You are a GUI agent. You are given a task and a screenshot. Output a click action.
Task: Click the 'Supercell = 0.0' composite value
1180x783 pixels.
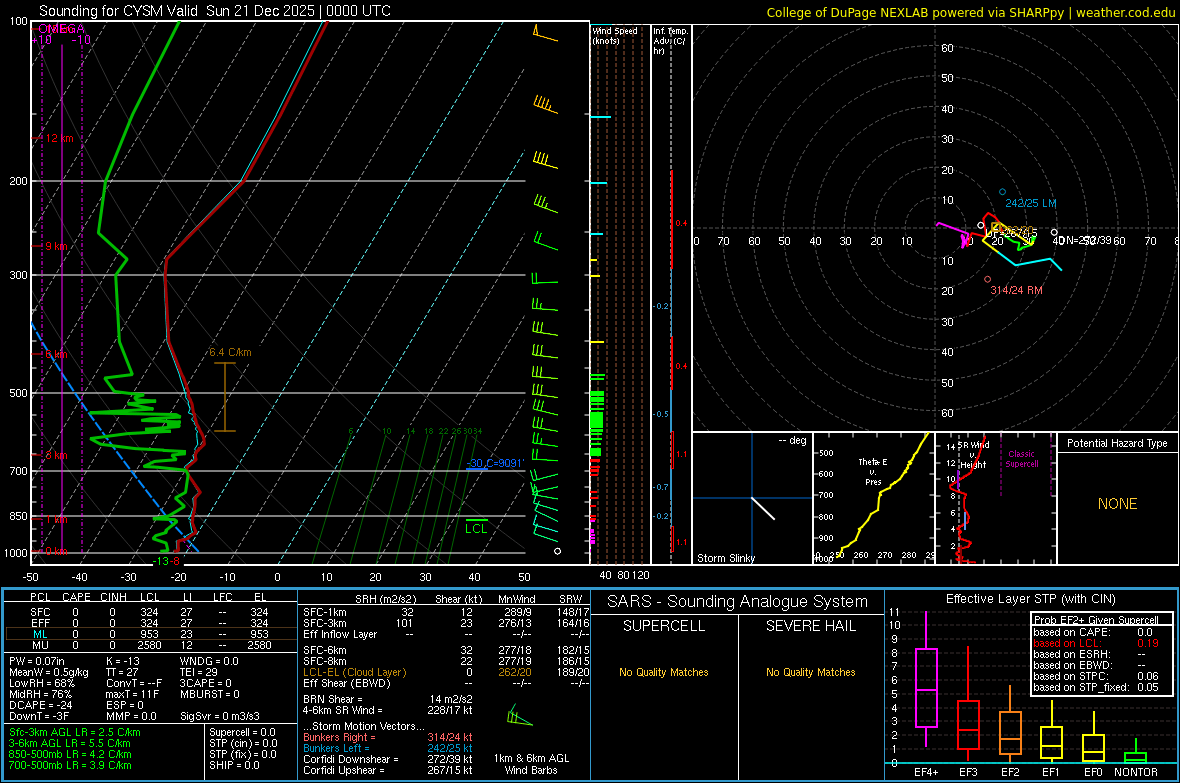tap(242, 732)
